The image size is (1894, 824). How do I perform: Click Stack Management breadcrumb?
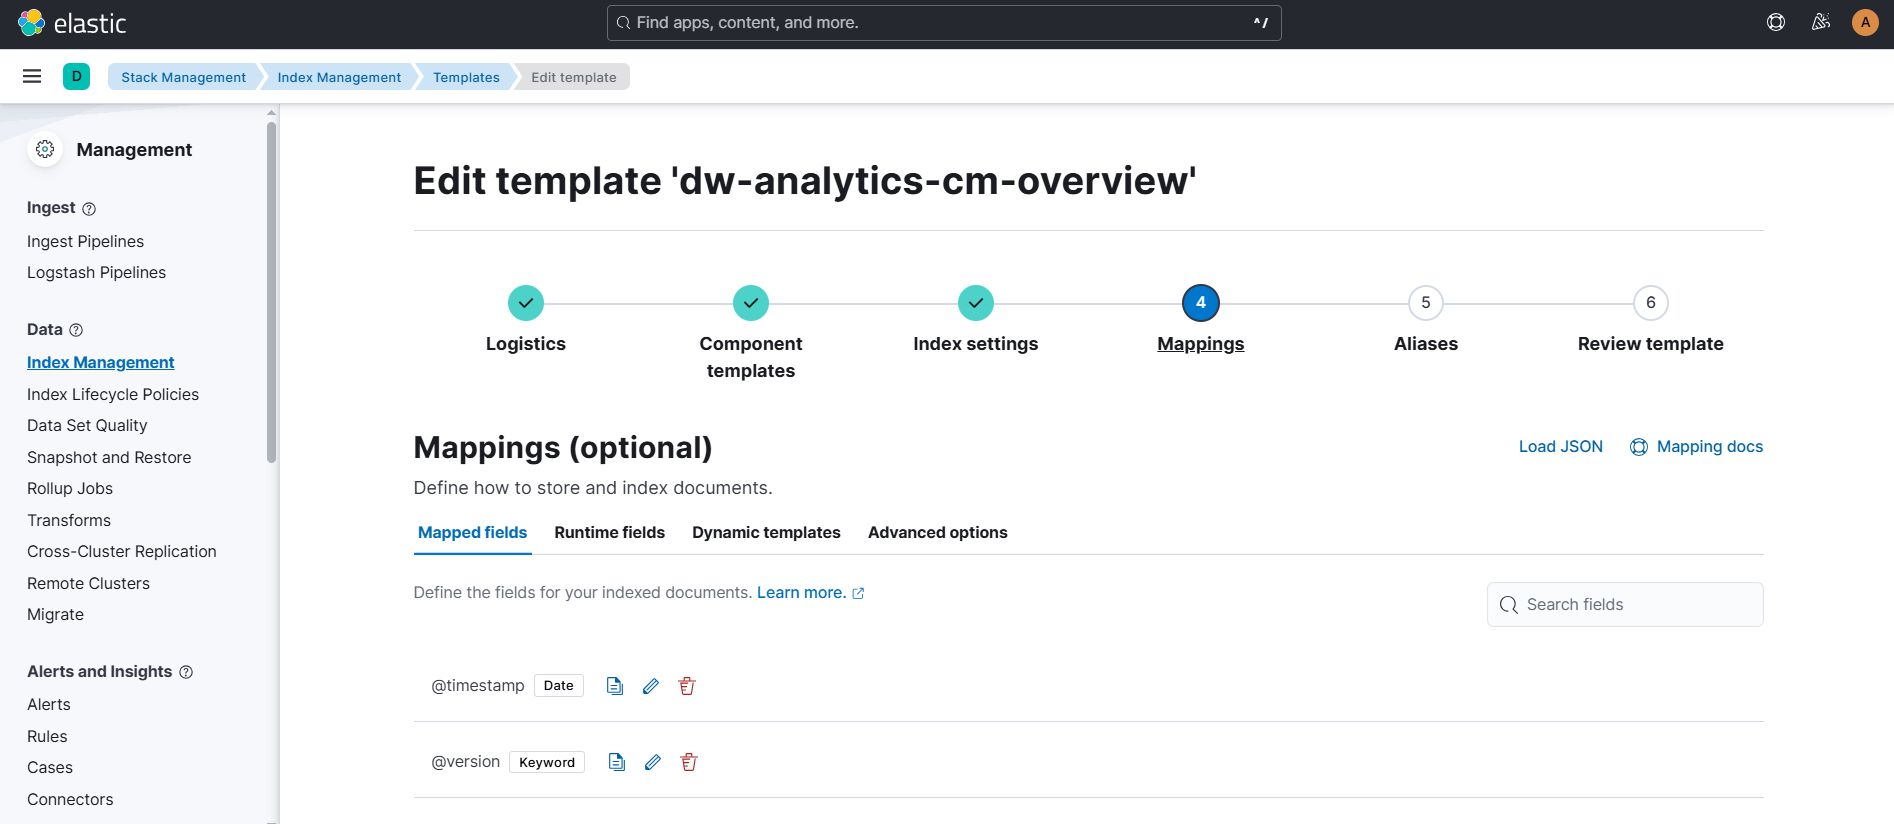point(184,77)
